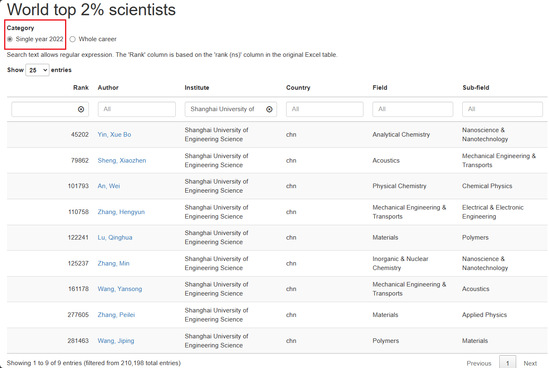549x368 pixels.
Task: Click Polymers sub-field in Lu, Qinghua row
Action: point(475,237)
